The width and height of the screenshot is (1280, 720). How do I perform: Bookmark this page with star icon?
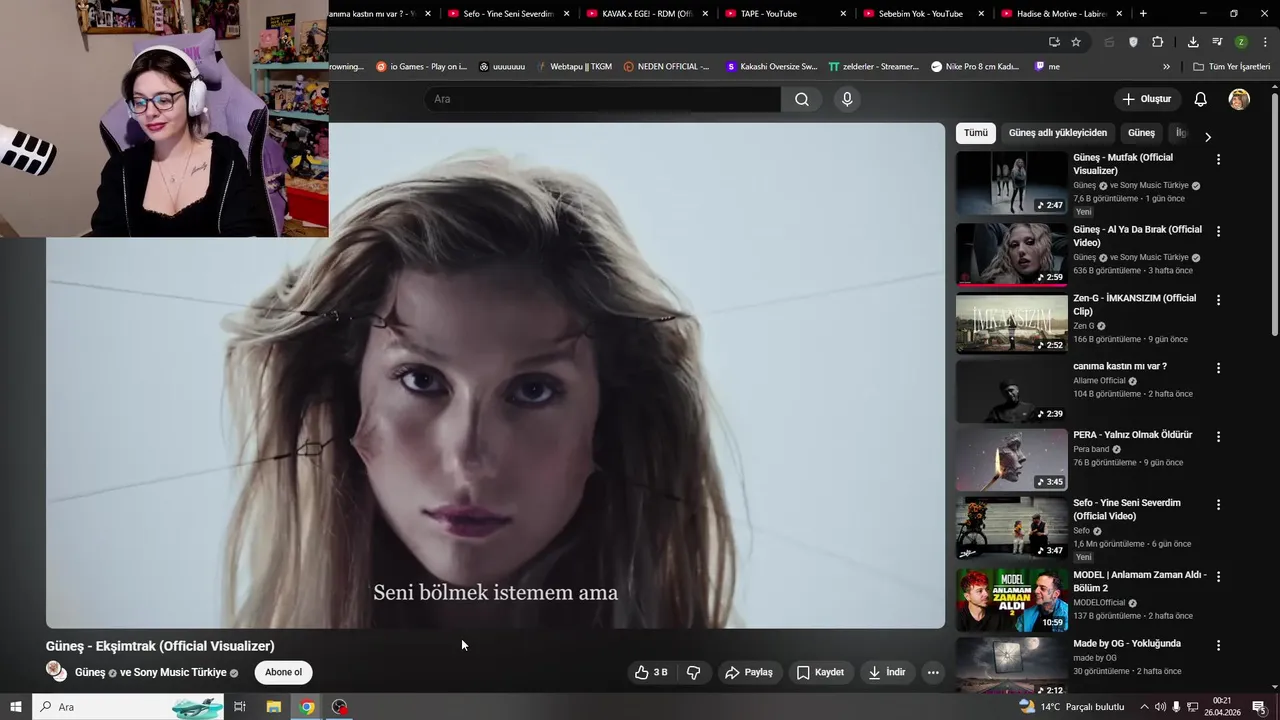coord(1076,42)
